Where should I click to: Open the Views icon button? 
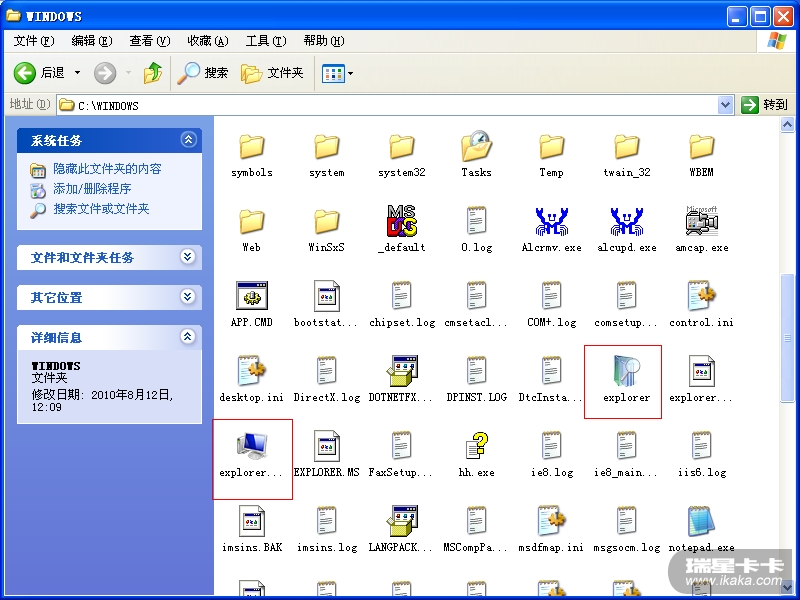[333, 73]
